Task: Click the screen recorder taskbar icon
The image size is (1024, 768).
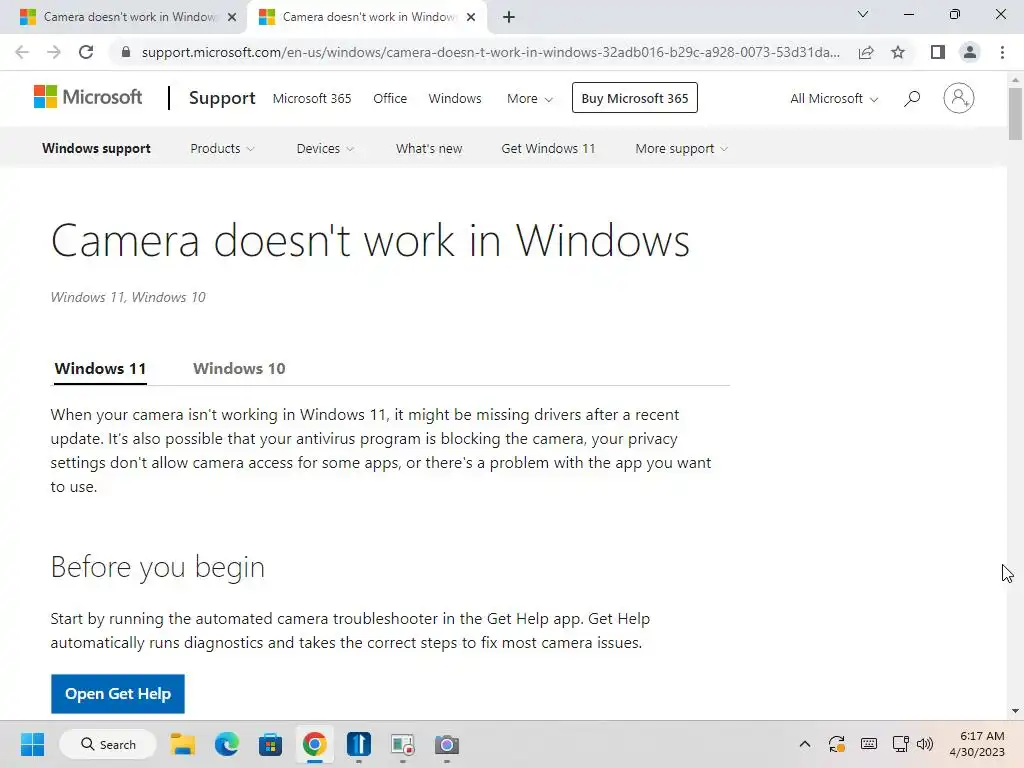Action: pos(403,744)
